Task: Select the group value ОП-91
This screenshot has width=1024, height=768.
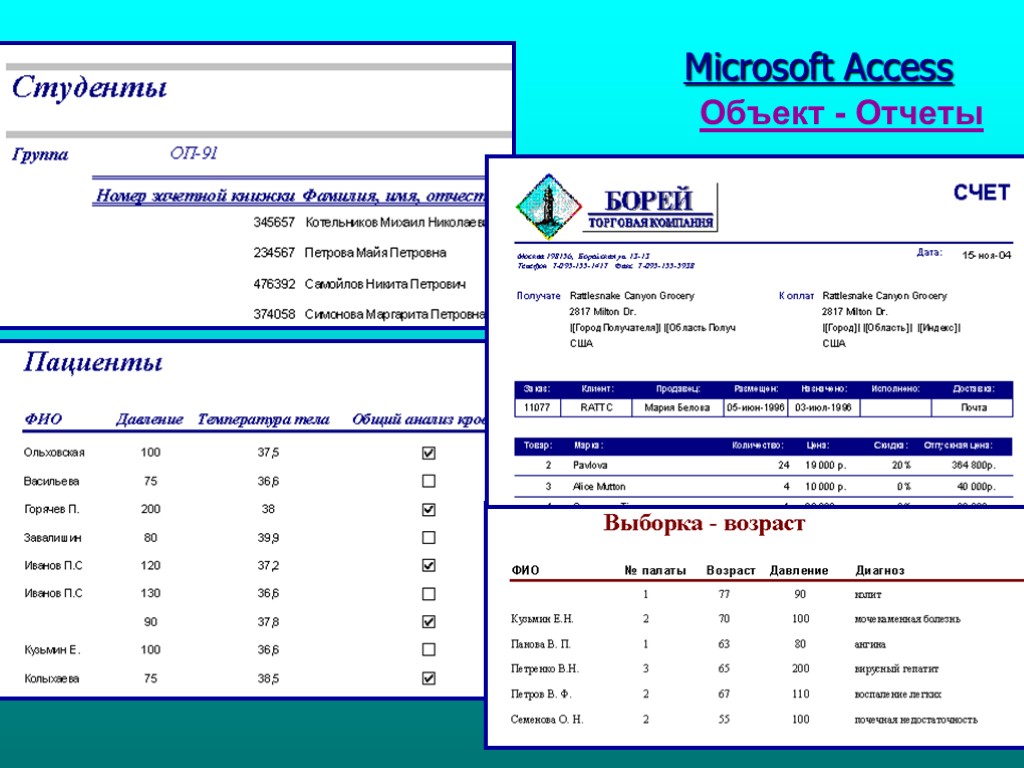Action: coord(193,153)
